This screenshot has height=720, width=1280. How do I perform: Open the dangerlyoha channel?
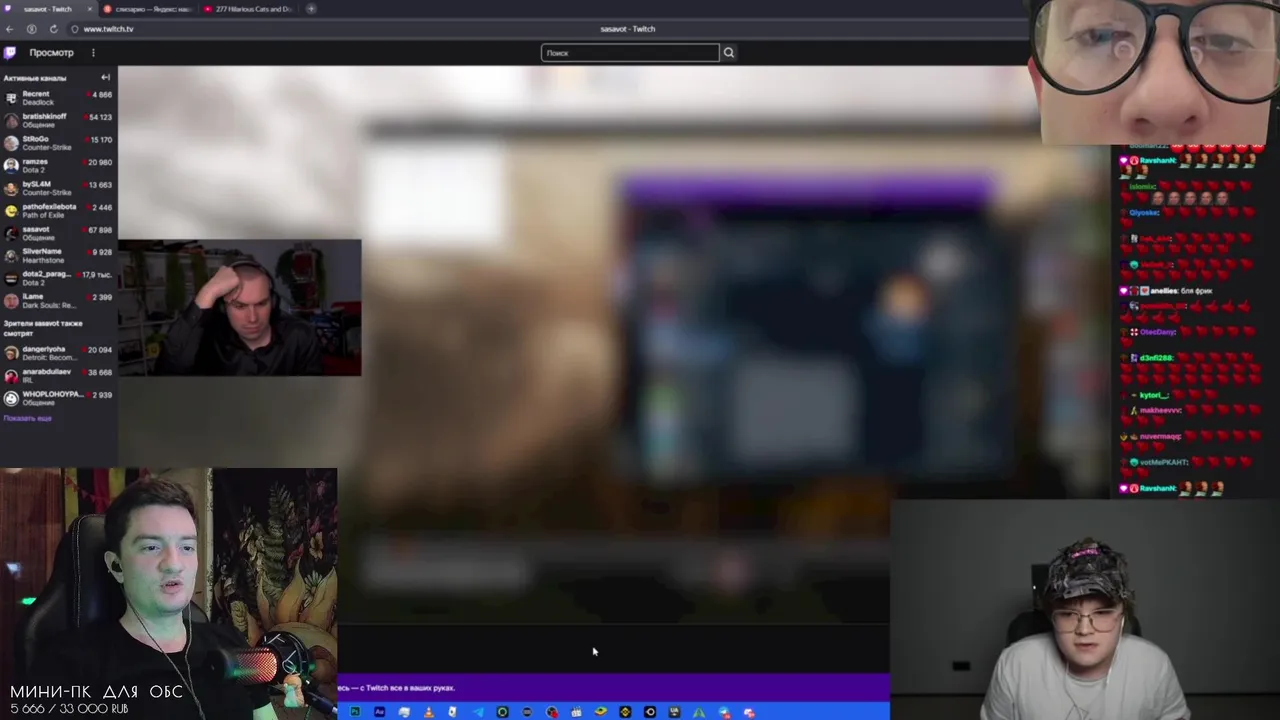(x=58, y=354)
